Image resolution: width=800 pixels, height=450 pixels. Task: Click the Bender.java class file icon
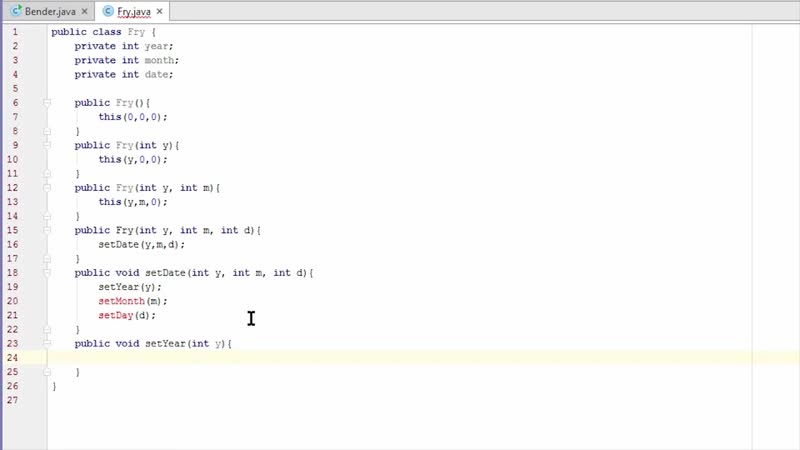(16, 11)
